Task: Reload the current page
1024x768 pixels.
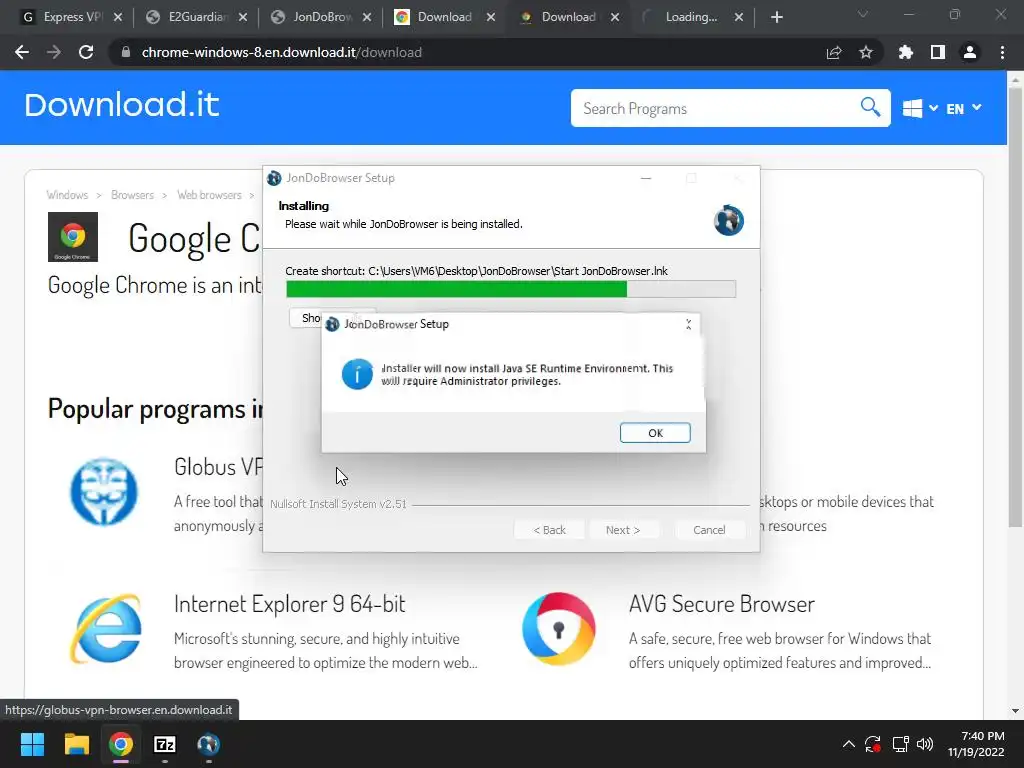Action: (x=86, y=52)
